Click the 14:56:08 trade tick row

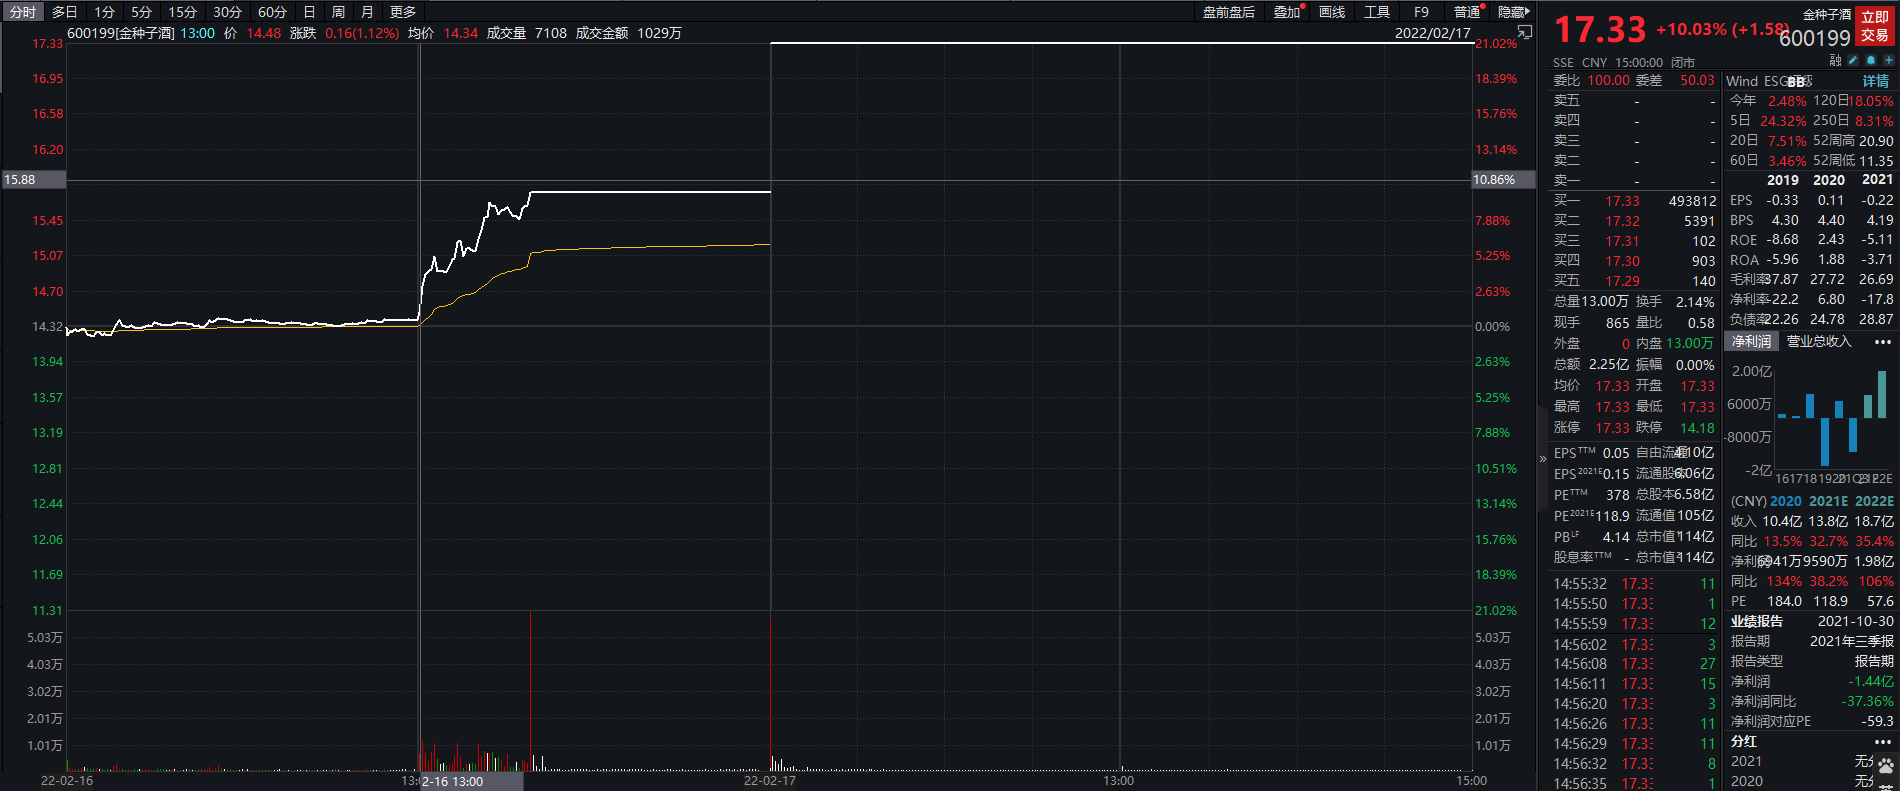pos(1634,664)
